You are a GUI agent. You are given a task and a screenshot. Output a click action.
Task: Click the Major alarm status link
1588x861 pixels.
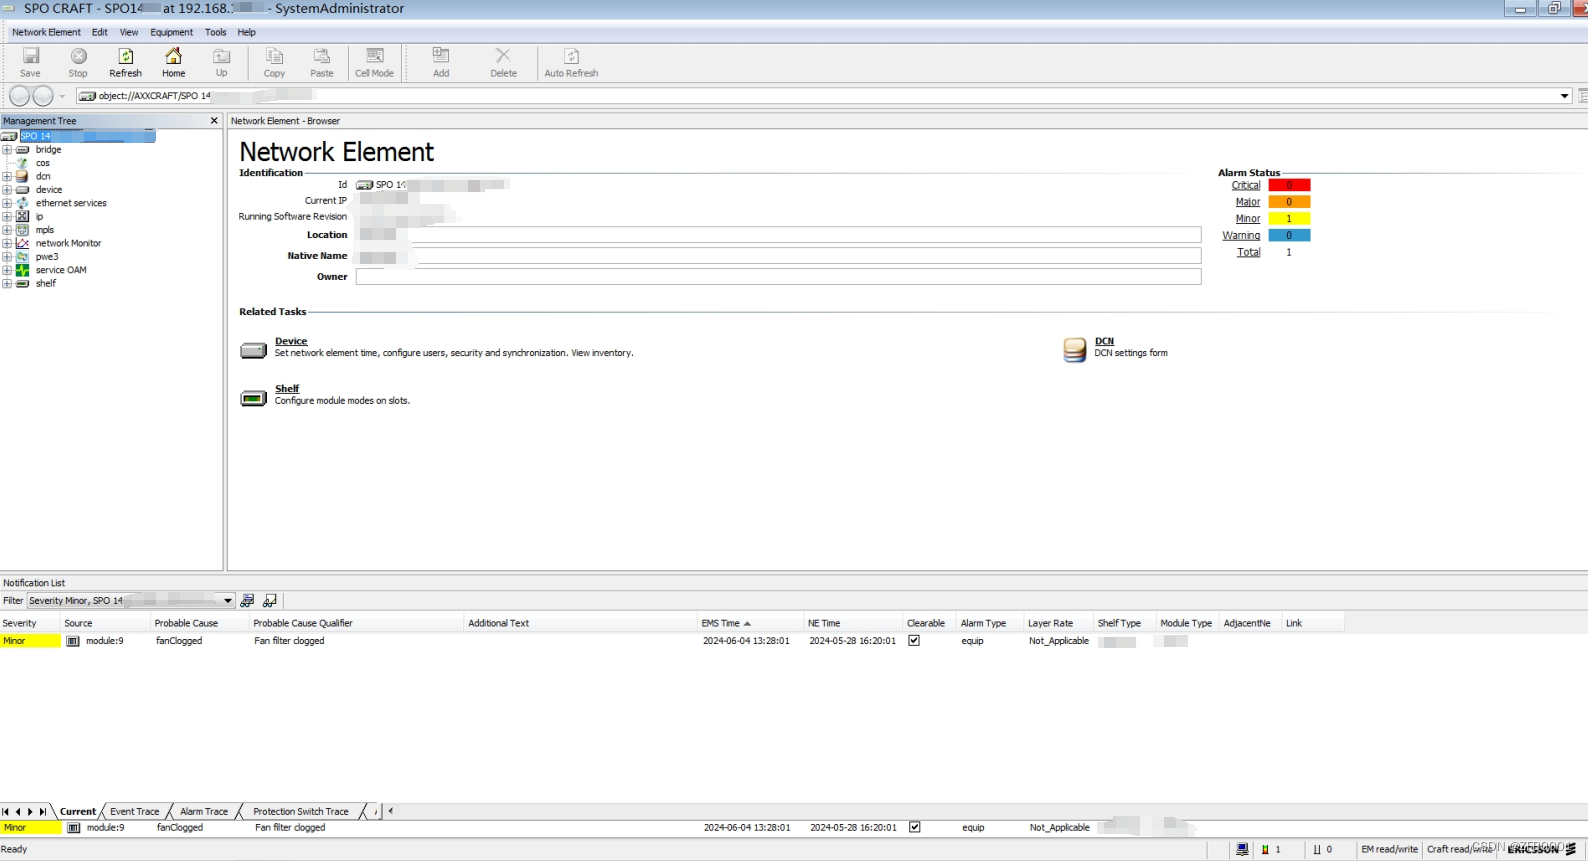(1248, 202)
